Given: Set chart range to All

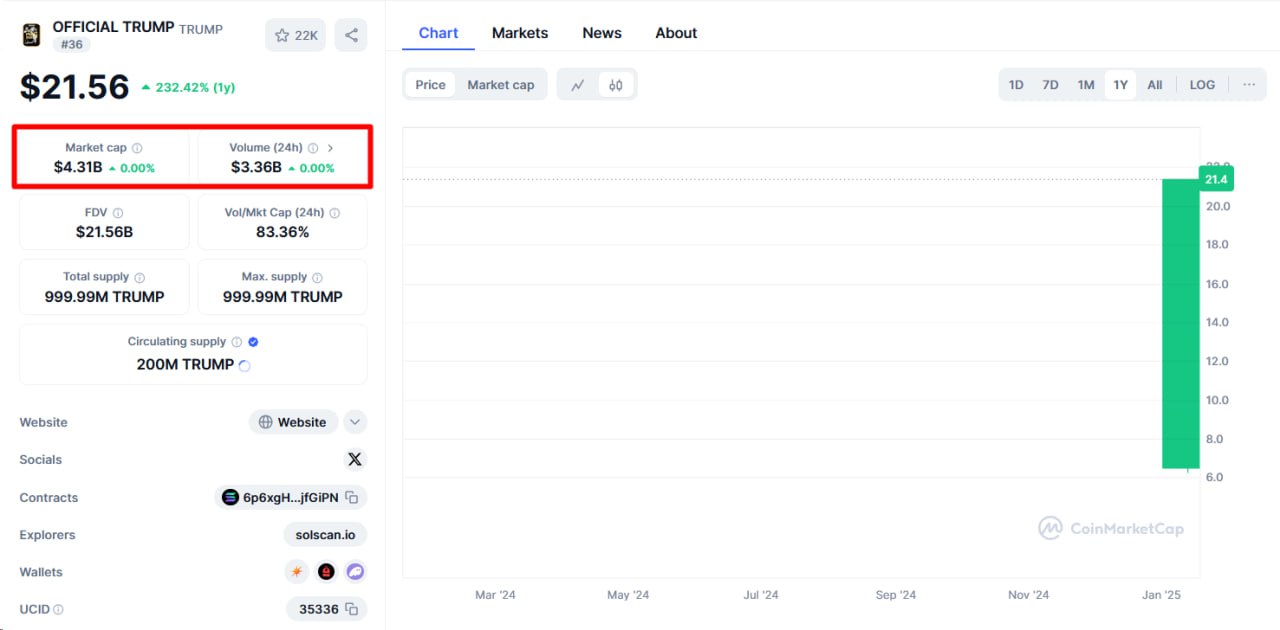Looking at the screenshot, I should pyautogui.click(x=1155, y=85).
